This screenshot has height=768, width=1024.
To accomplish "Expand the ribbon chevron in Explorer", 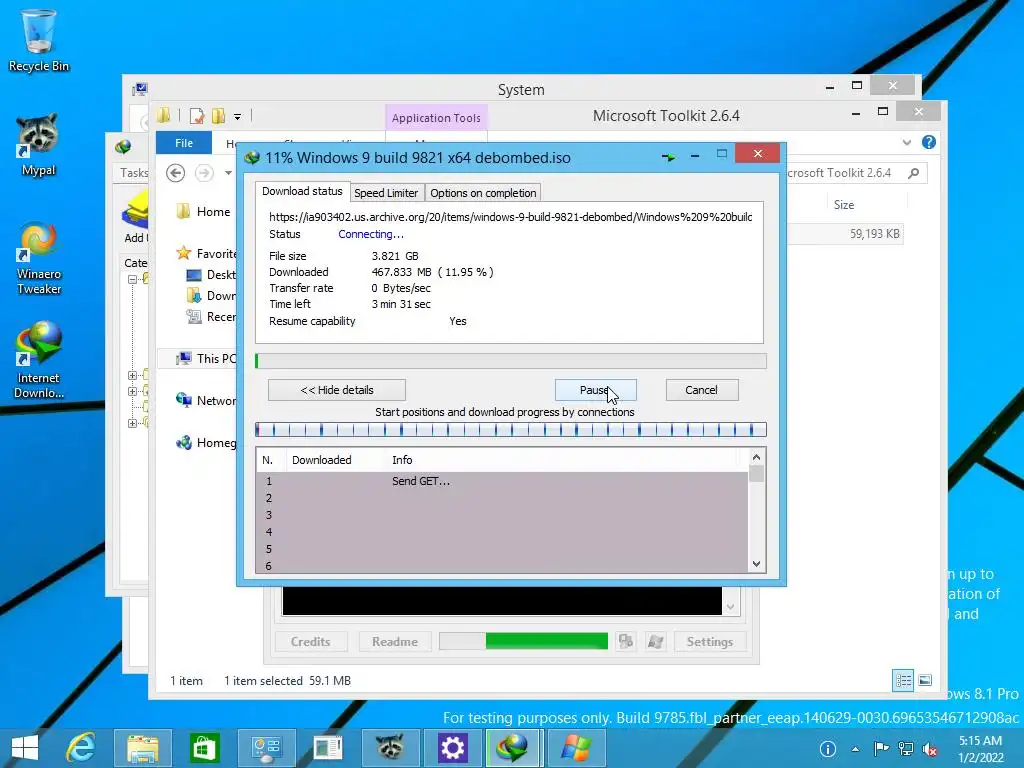I will coord(906,142).
